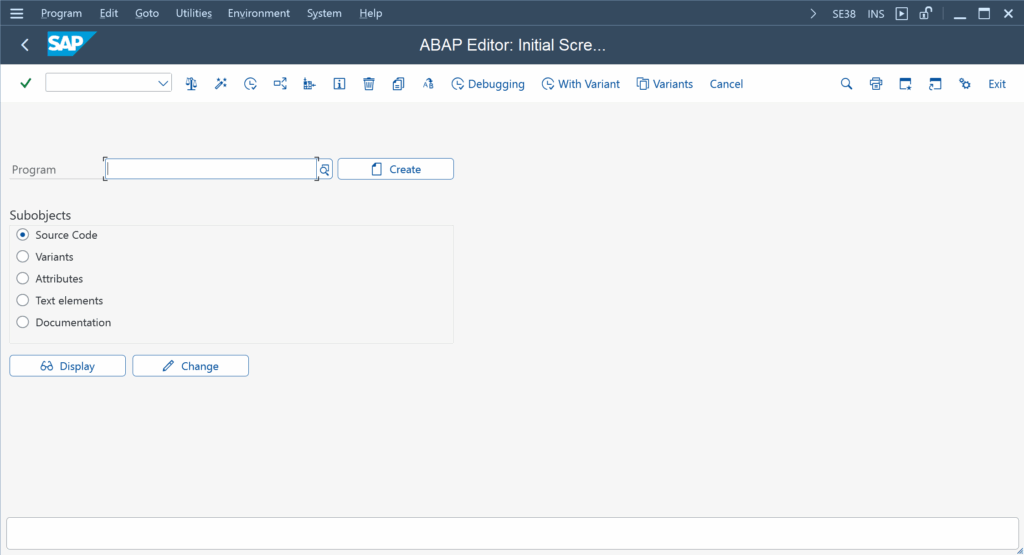Click the INS insert mode indicator
Viewport: 1024px width, 555px height.
click(x=876, y=14)
